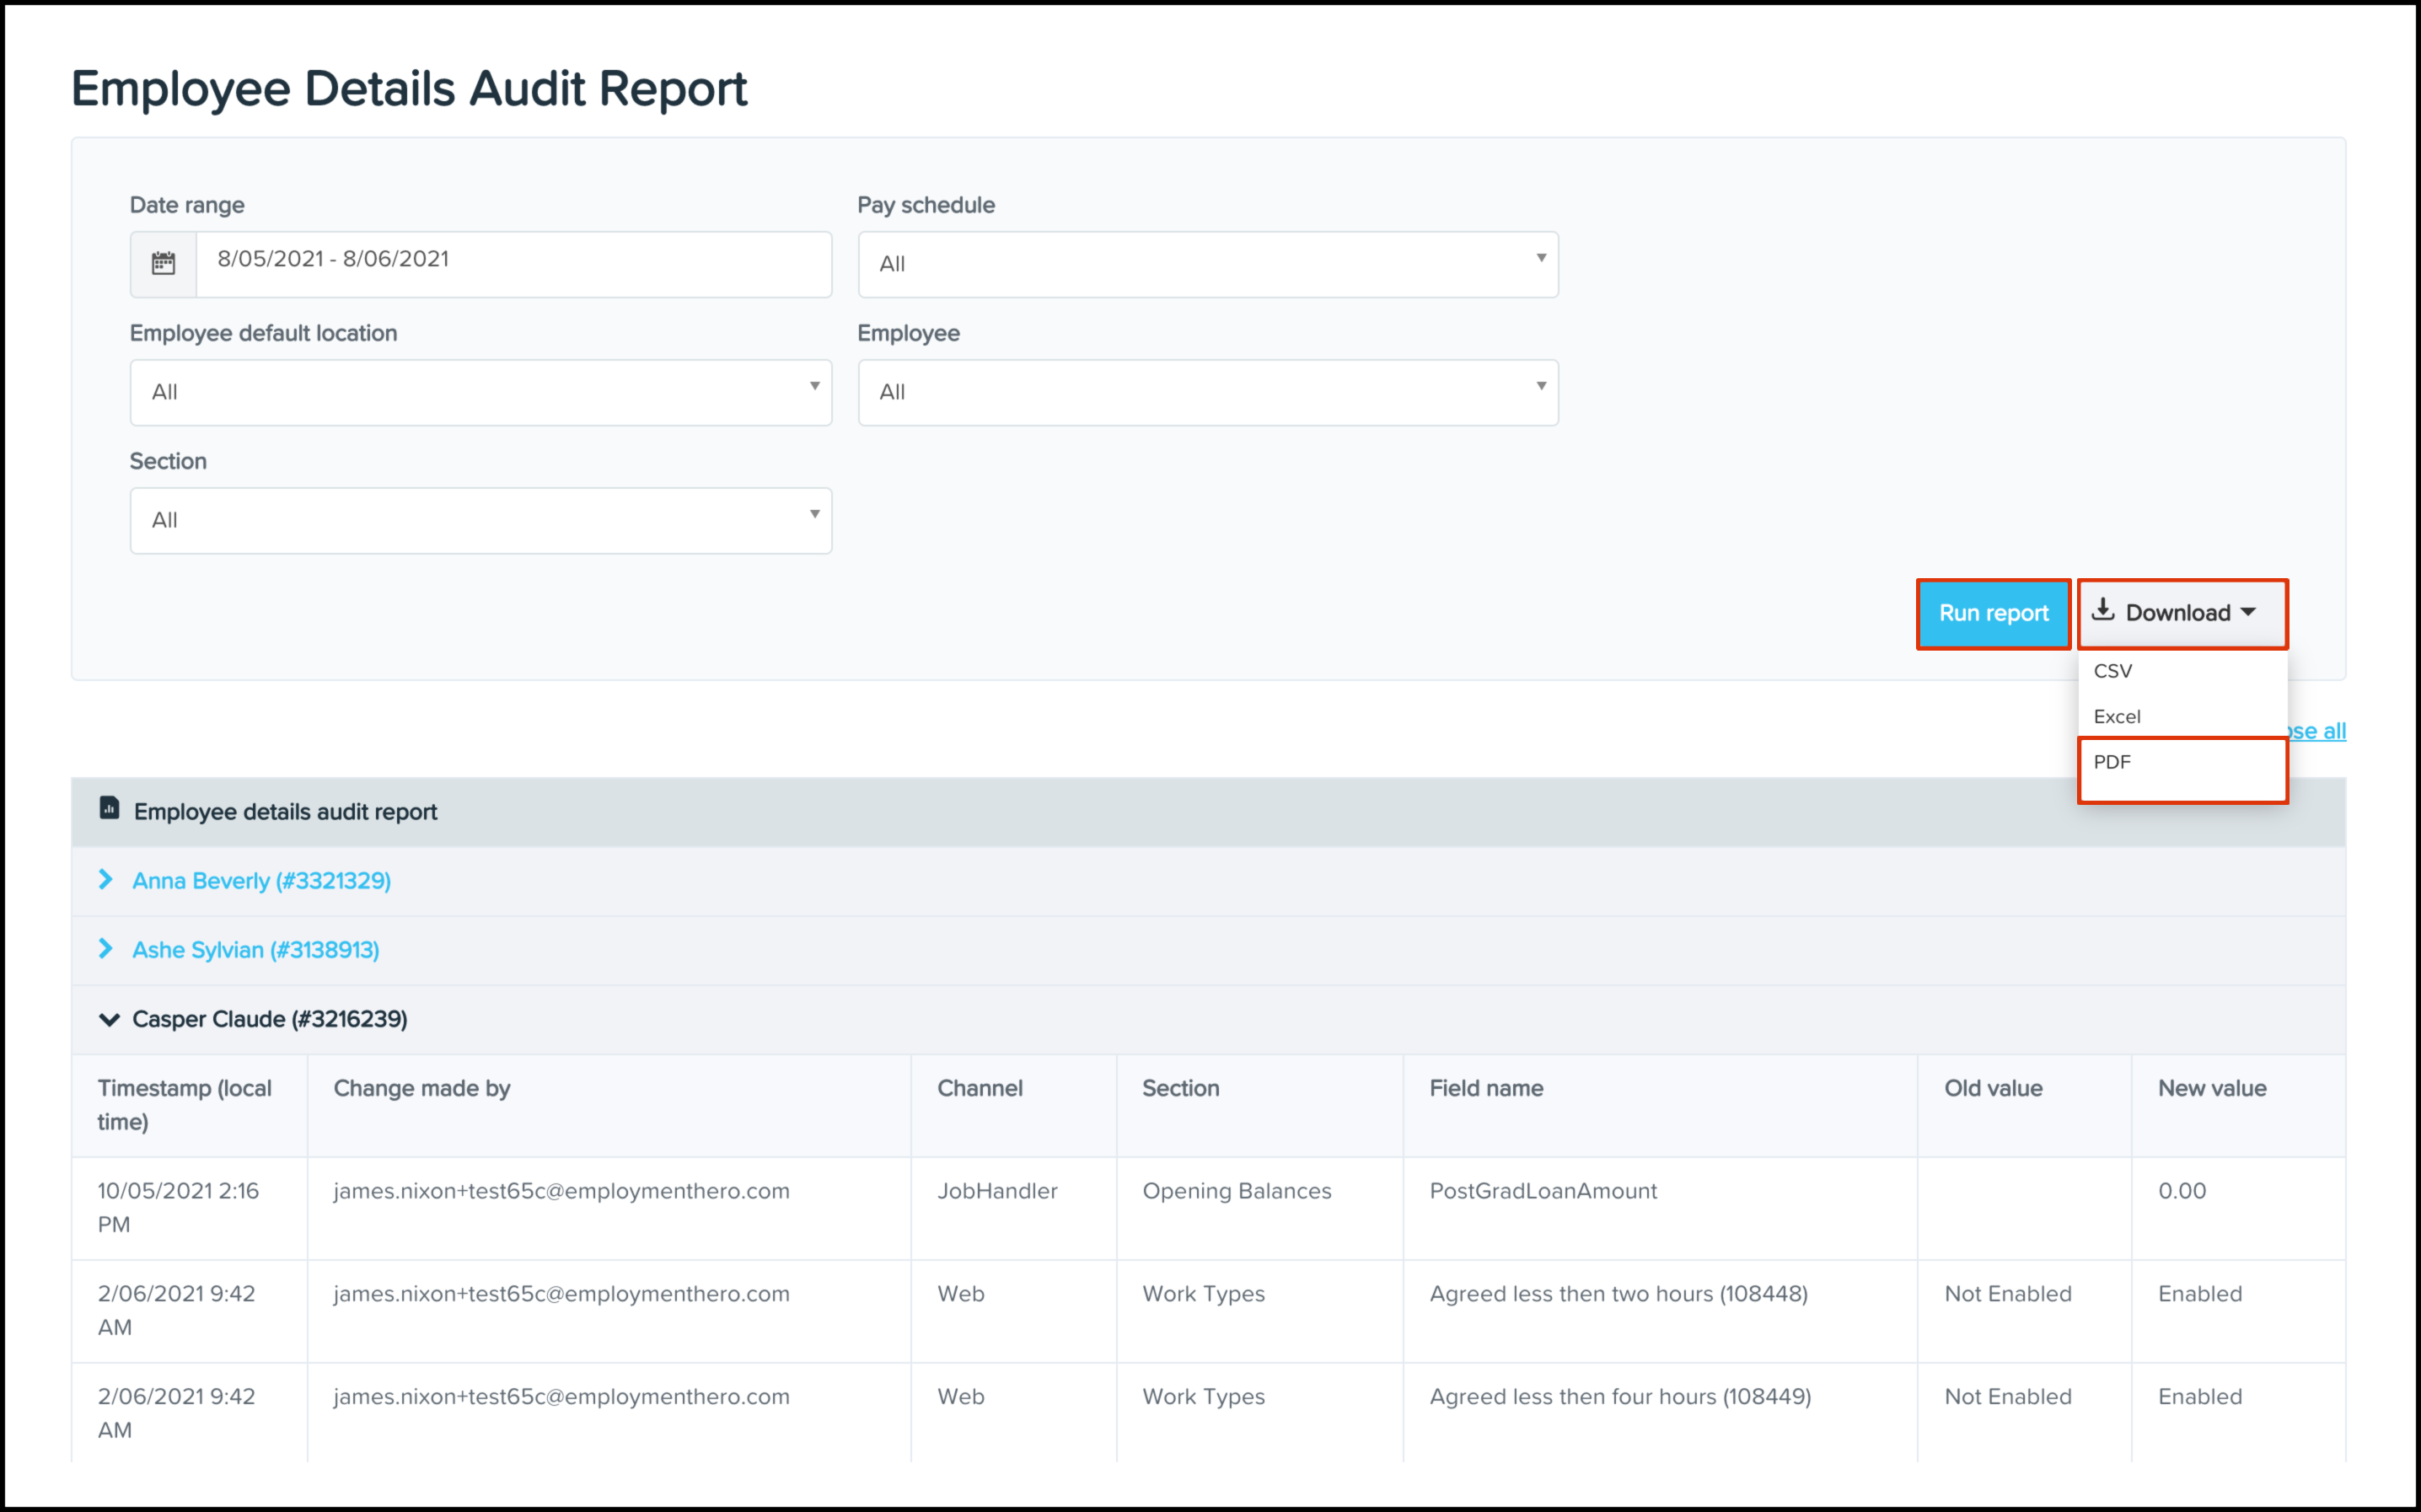The width and height of the screenshot is (2421, 1512).
Task: Expand Ashe Sylvian chevron arrow
Action: [x=106, y=949]
